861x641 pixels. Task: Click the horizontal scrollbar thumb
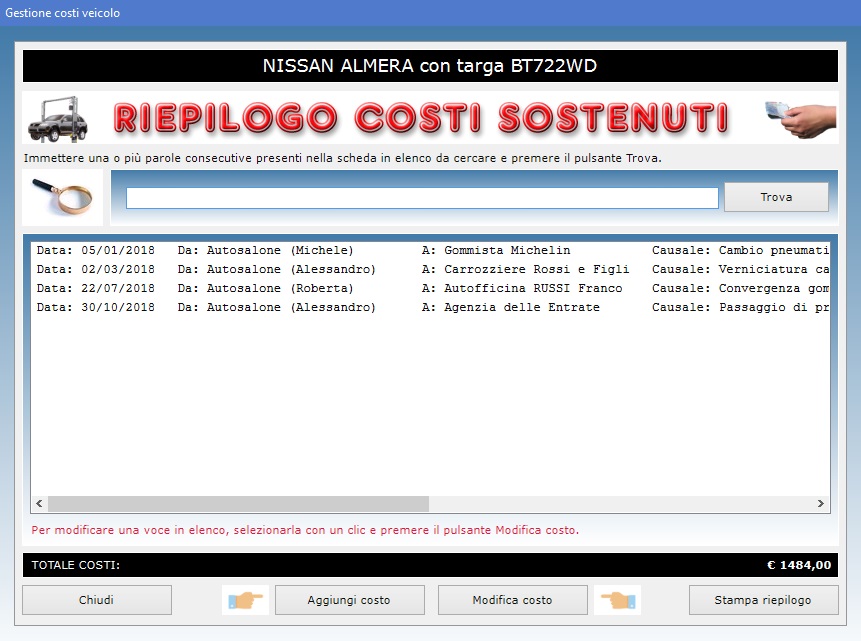tap(238, 503)
